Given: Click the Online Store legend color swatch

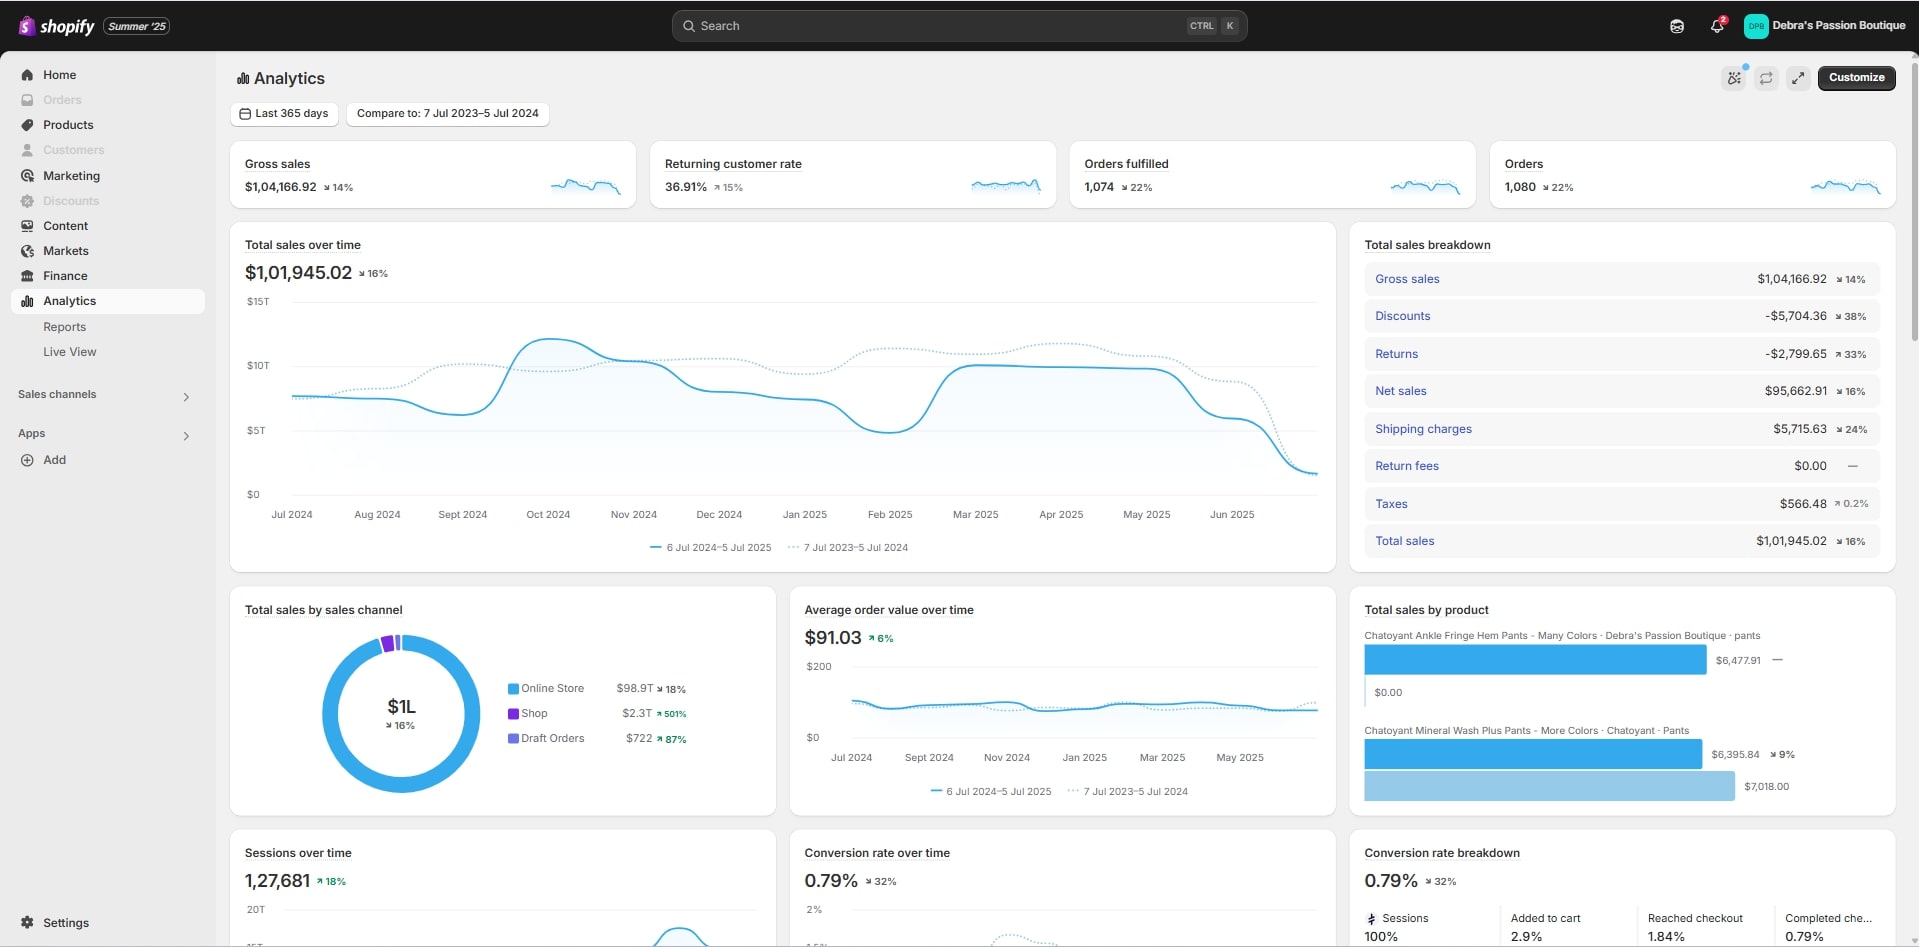Looking at the screenshot, I should tap(513, 689).
